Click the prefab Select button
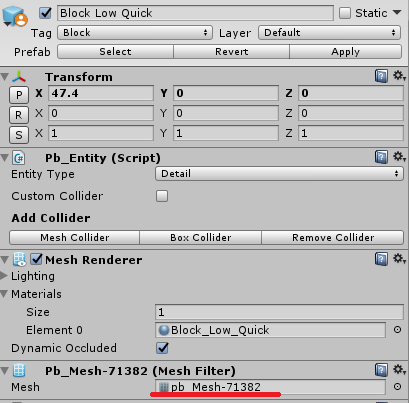 [x=115, y=52]
